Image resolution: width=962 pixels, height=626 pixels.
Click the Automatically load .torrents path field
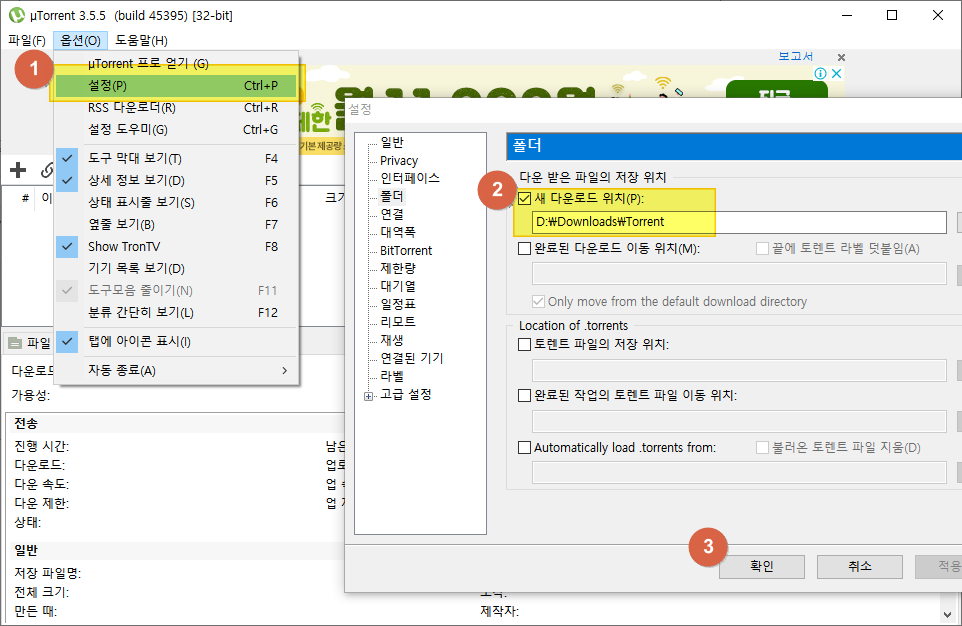(x=739, y=473)
